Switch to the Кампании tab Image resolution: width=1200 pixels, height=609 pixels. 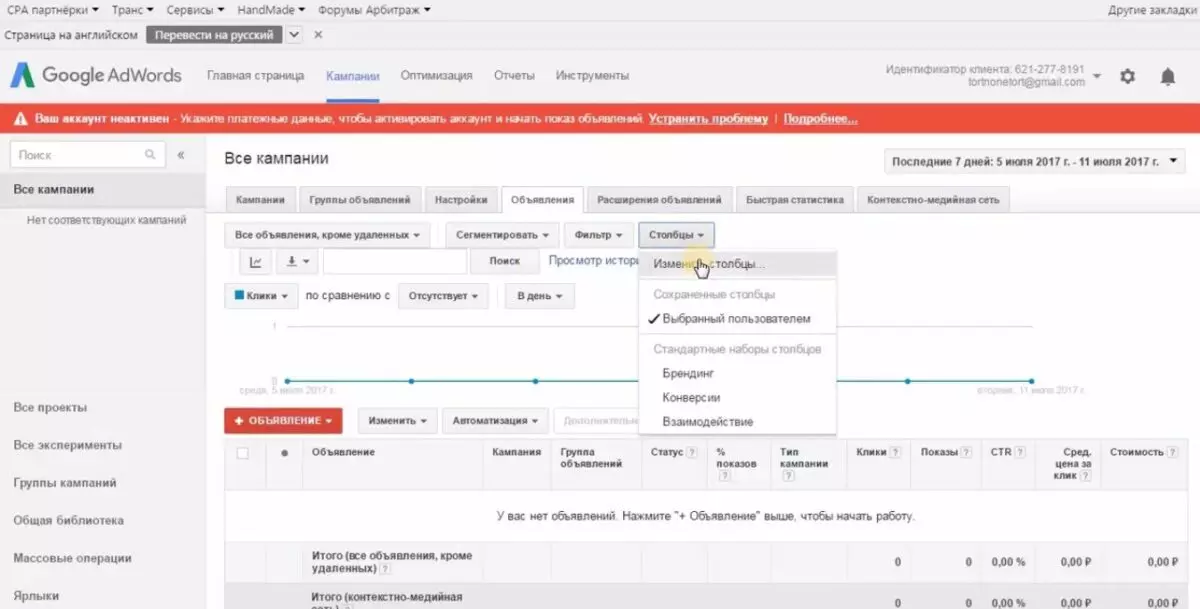(260, 200)
